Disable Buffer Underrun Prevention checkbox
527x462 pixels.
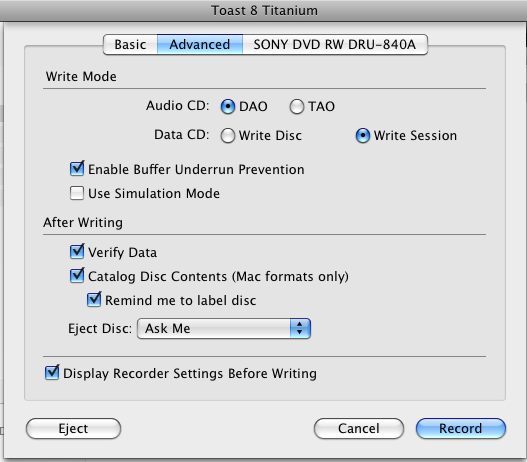pos(77,169)
